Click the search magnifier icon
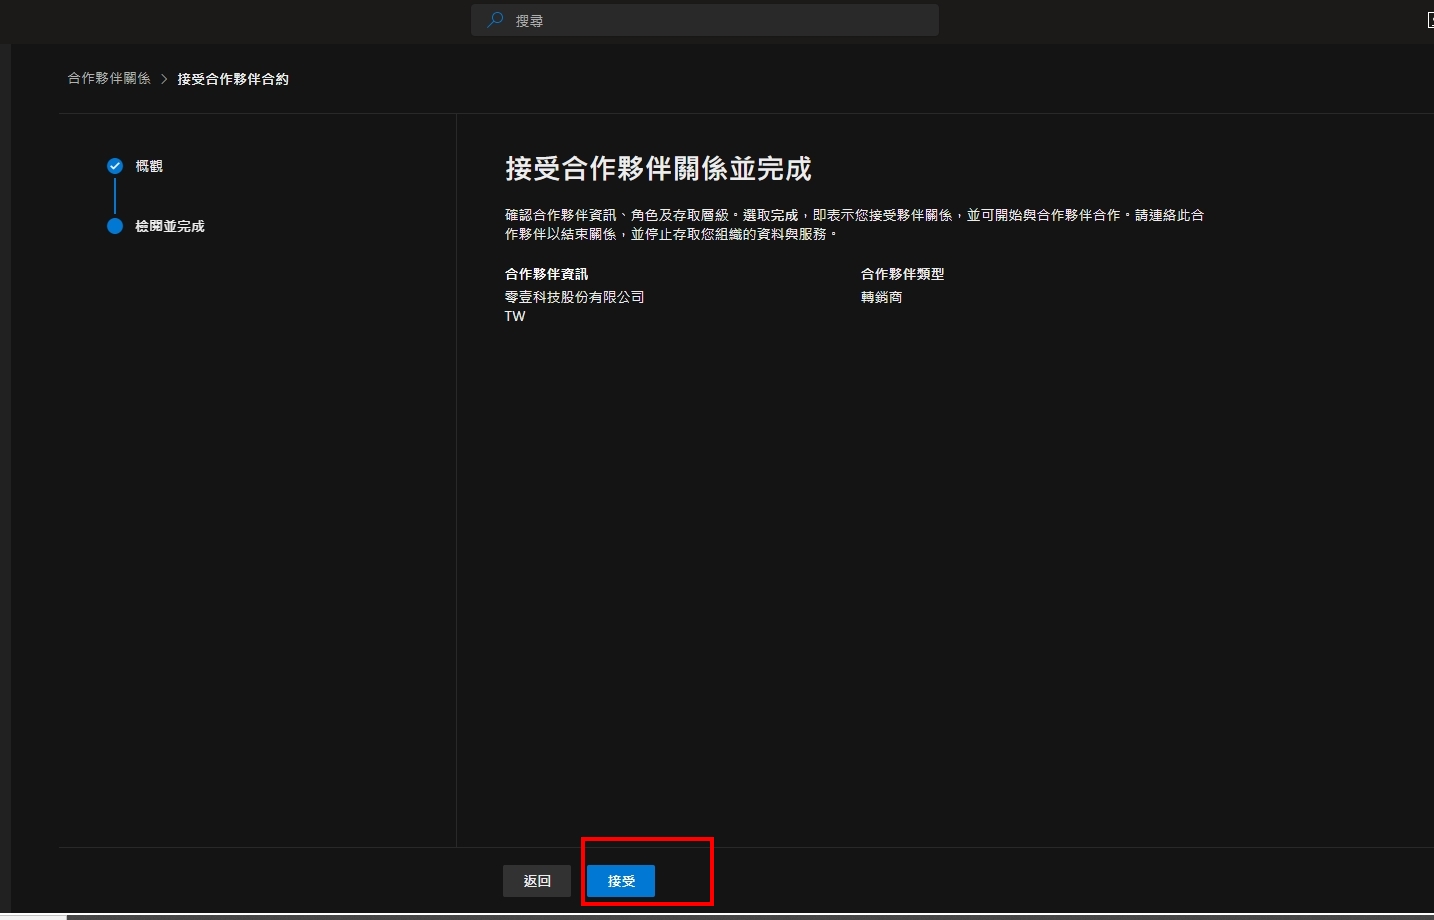Image resolution: width=1434 pixels, height=920 pixels. tap(494, 20)
